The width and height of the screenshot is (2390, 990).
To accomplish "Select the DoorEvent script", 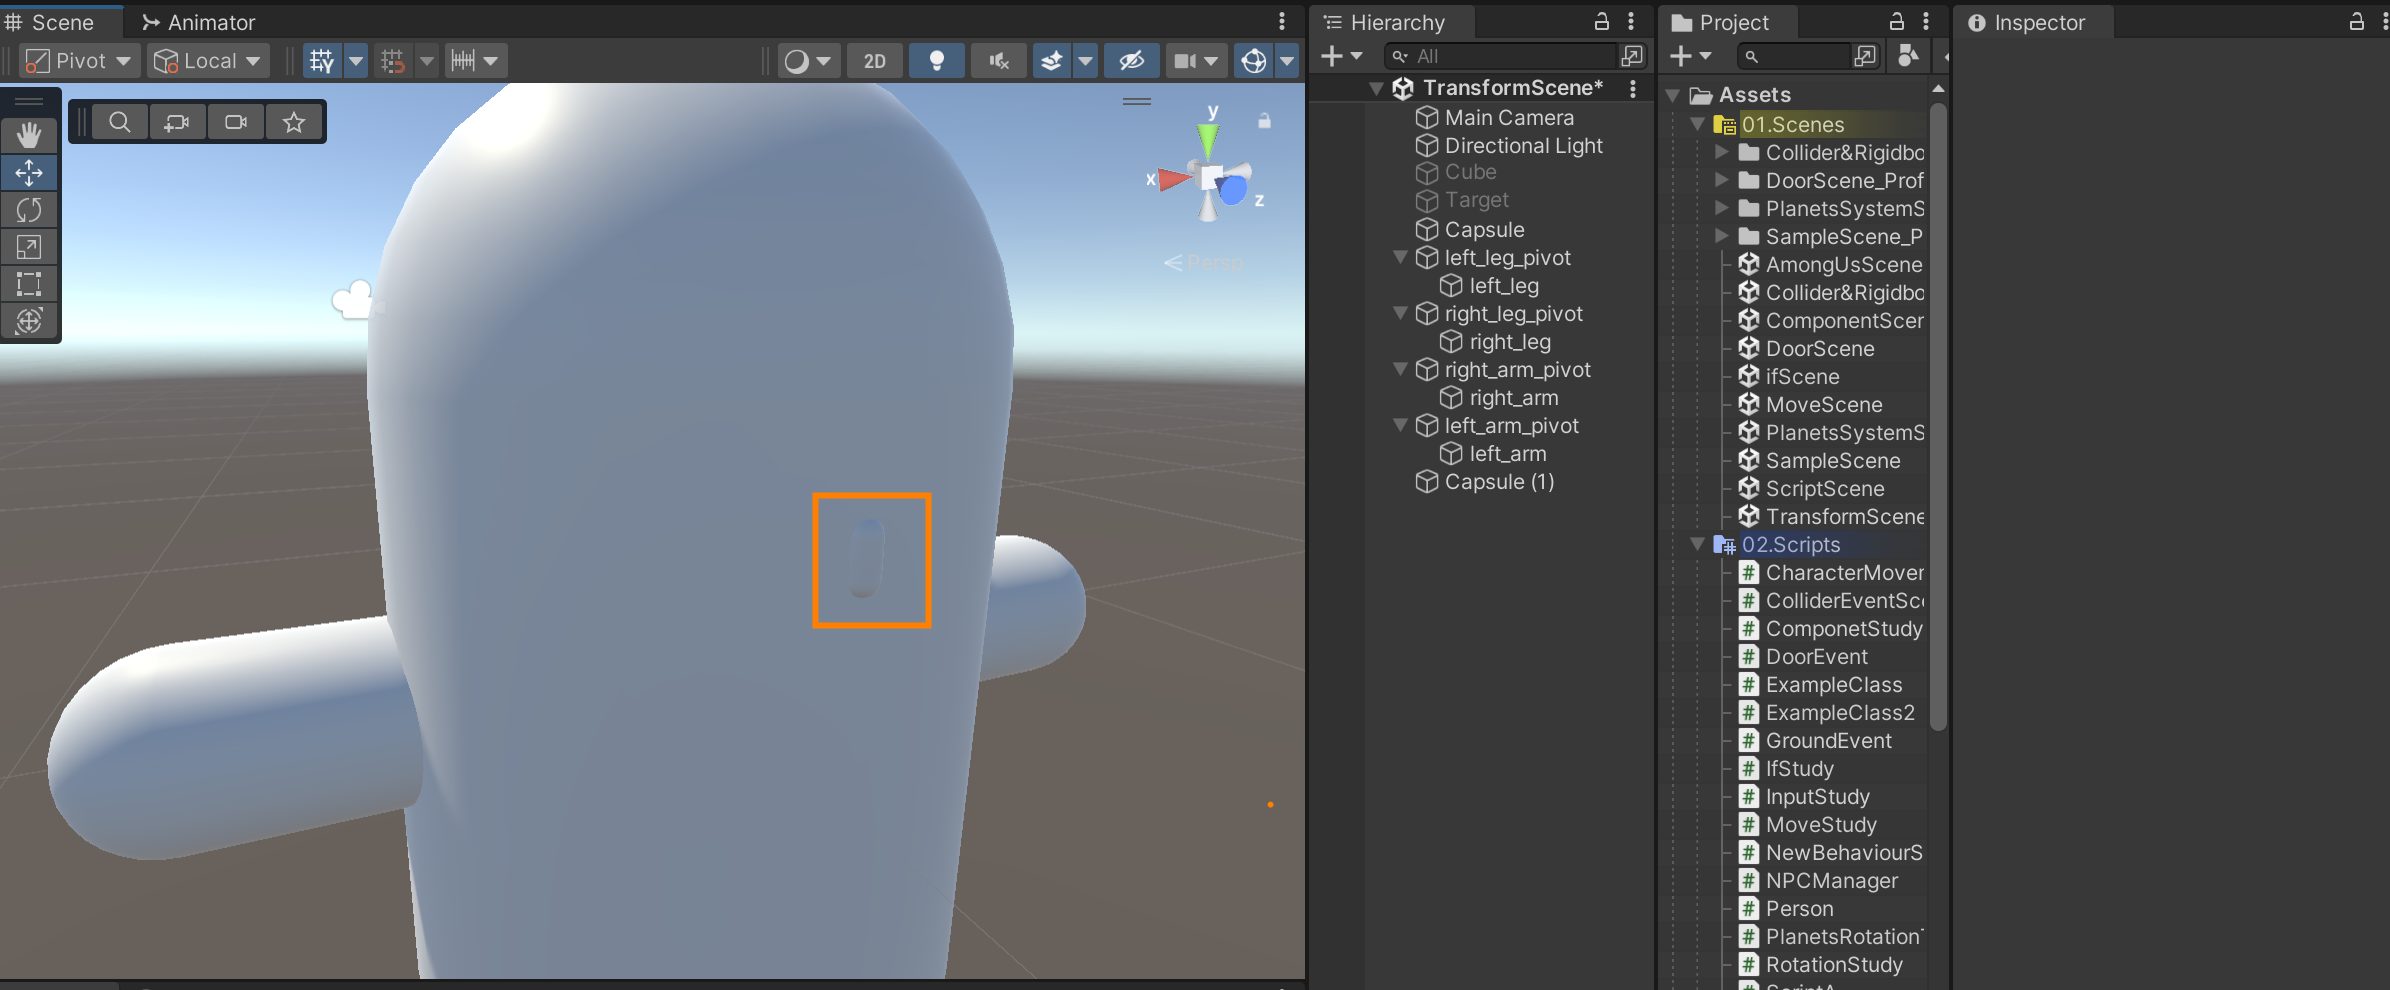I will click(1816, 657).
